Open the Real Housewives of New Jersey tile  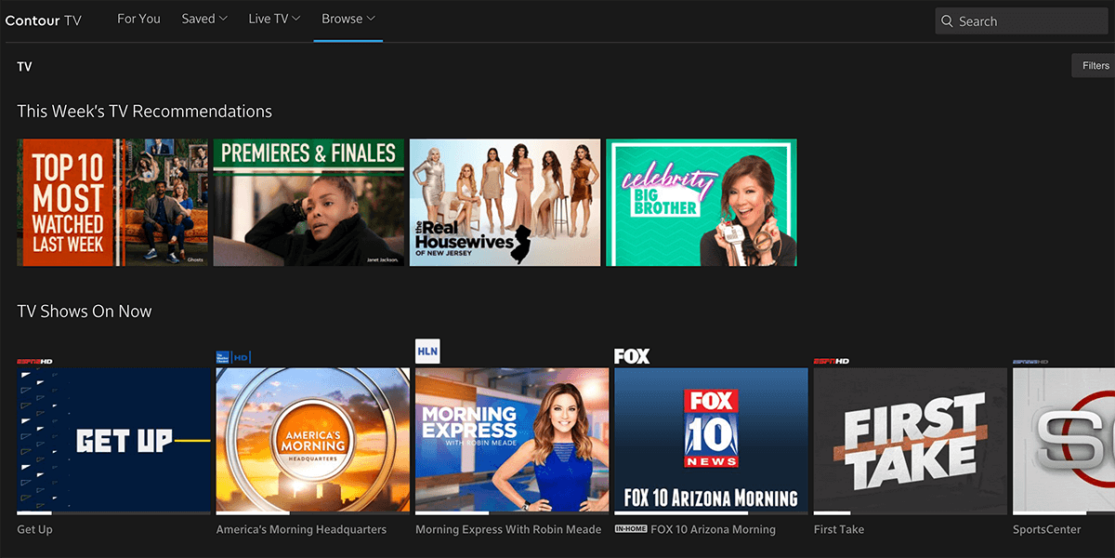pos(505,202)
